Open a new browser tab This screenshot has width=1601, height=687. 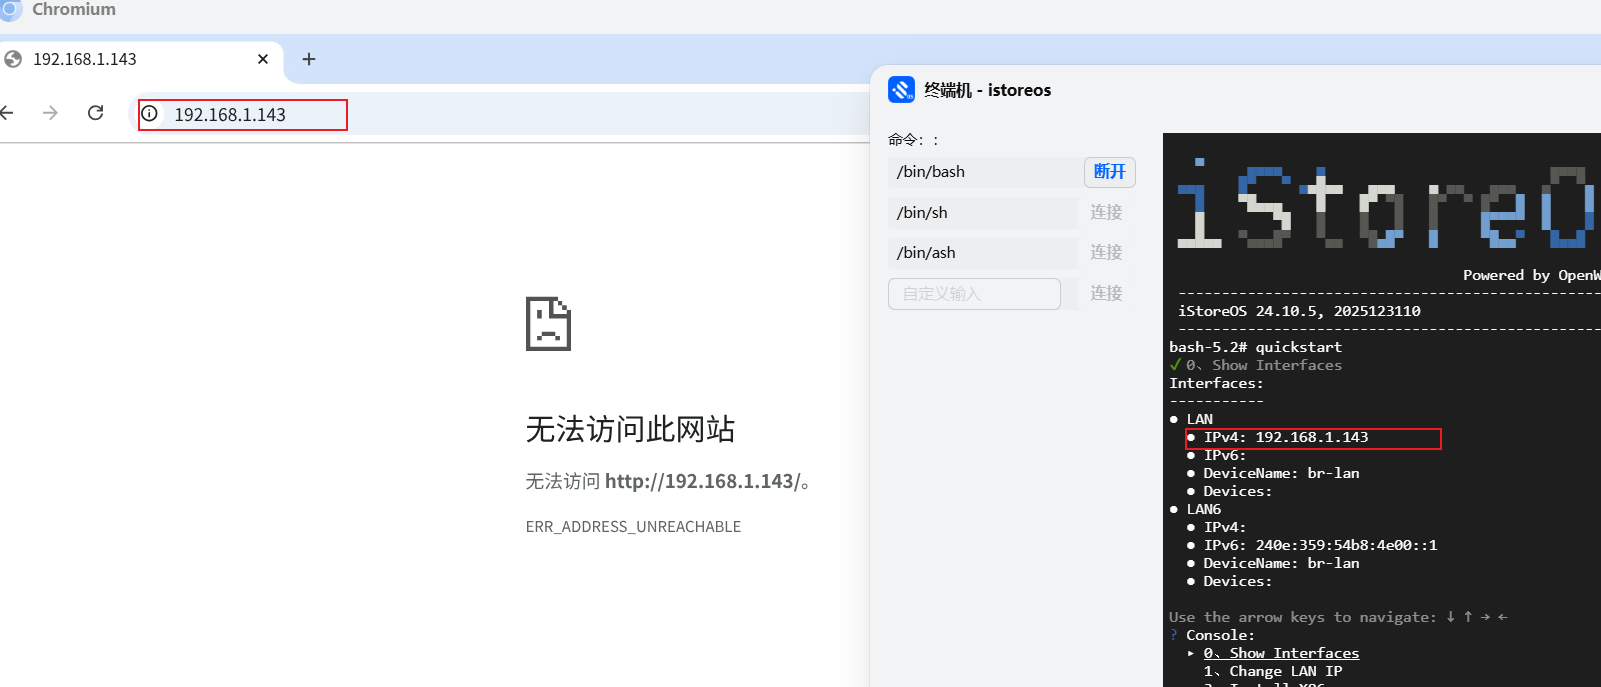tap(309, 59)
